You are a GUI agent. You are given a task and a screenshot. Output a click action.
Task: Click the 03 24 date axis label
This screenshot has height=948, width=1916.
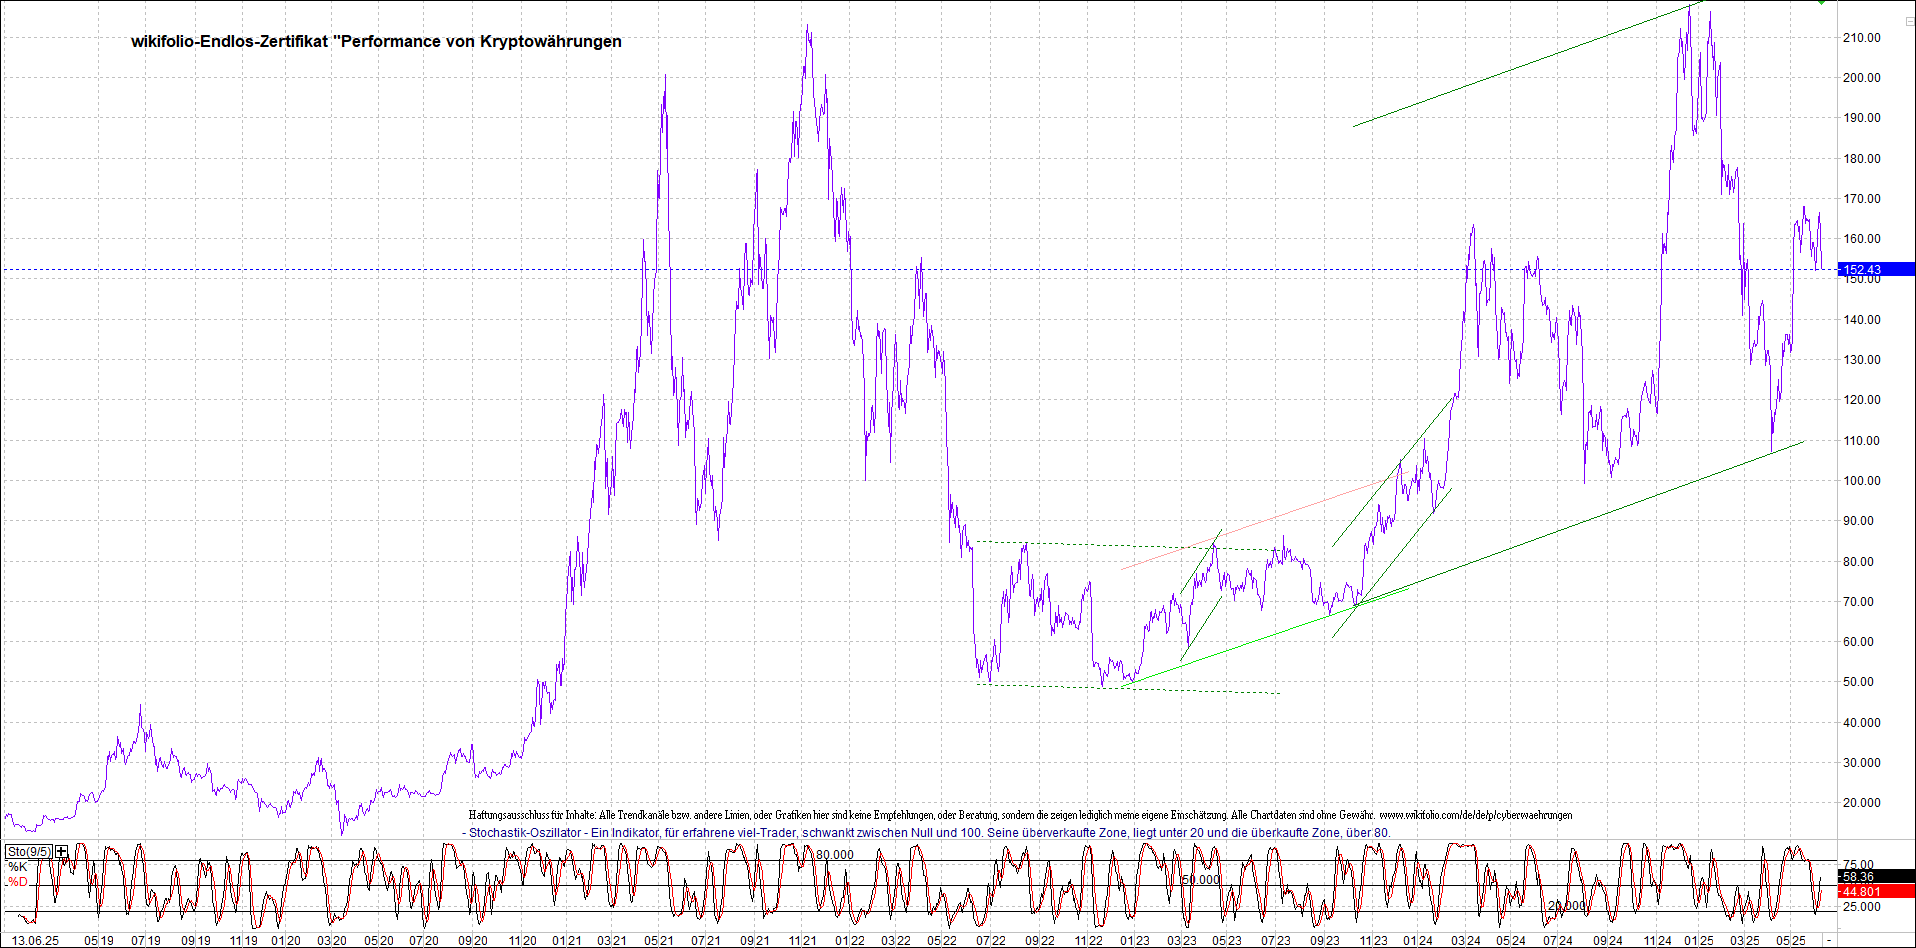(1466, 941)
